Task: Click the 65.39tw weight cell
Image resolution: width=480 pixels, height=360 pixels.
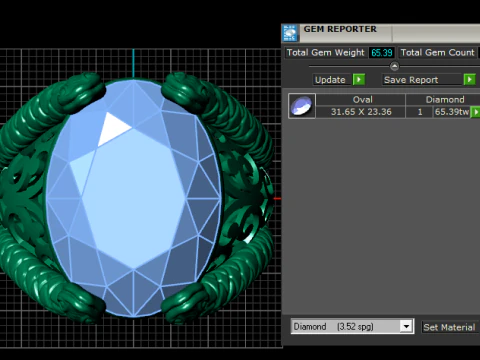Action: [x=452, y=112]
